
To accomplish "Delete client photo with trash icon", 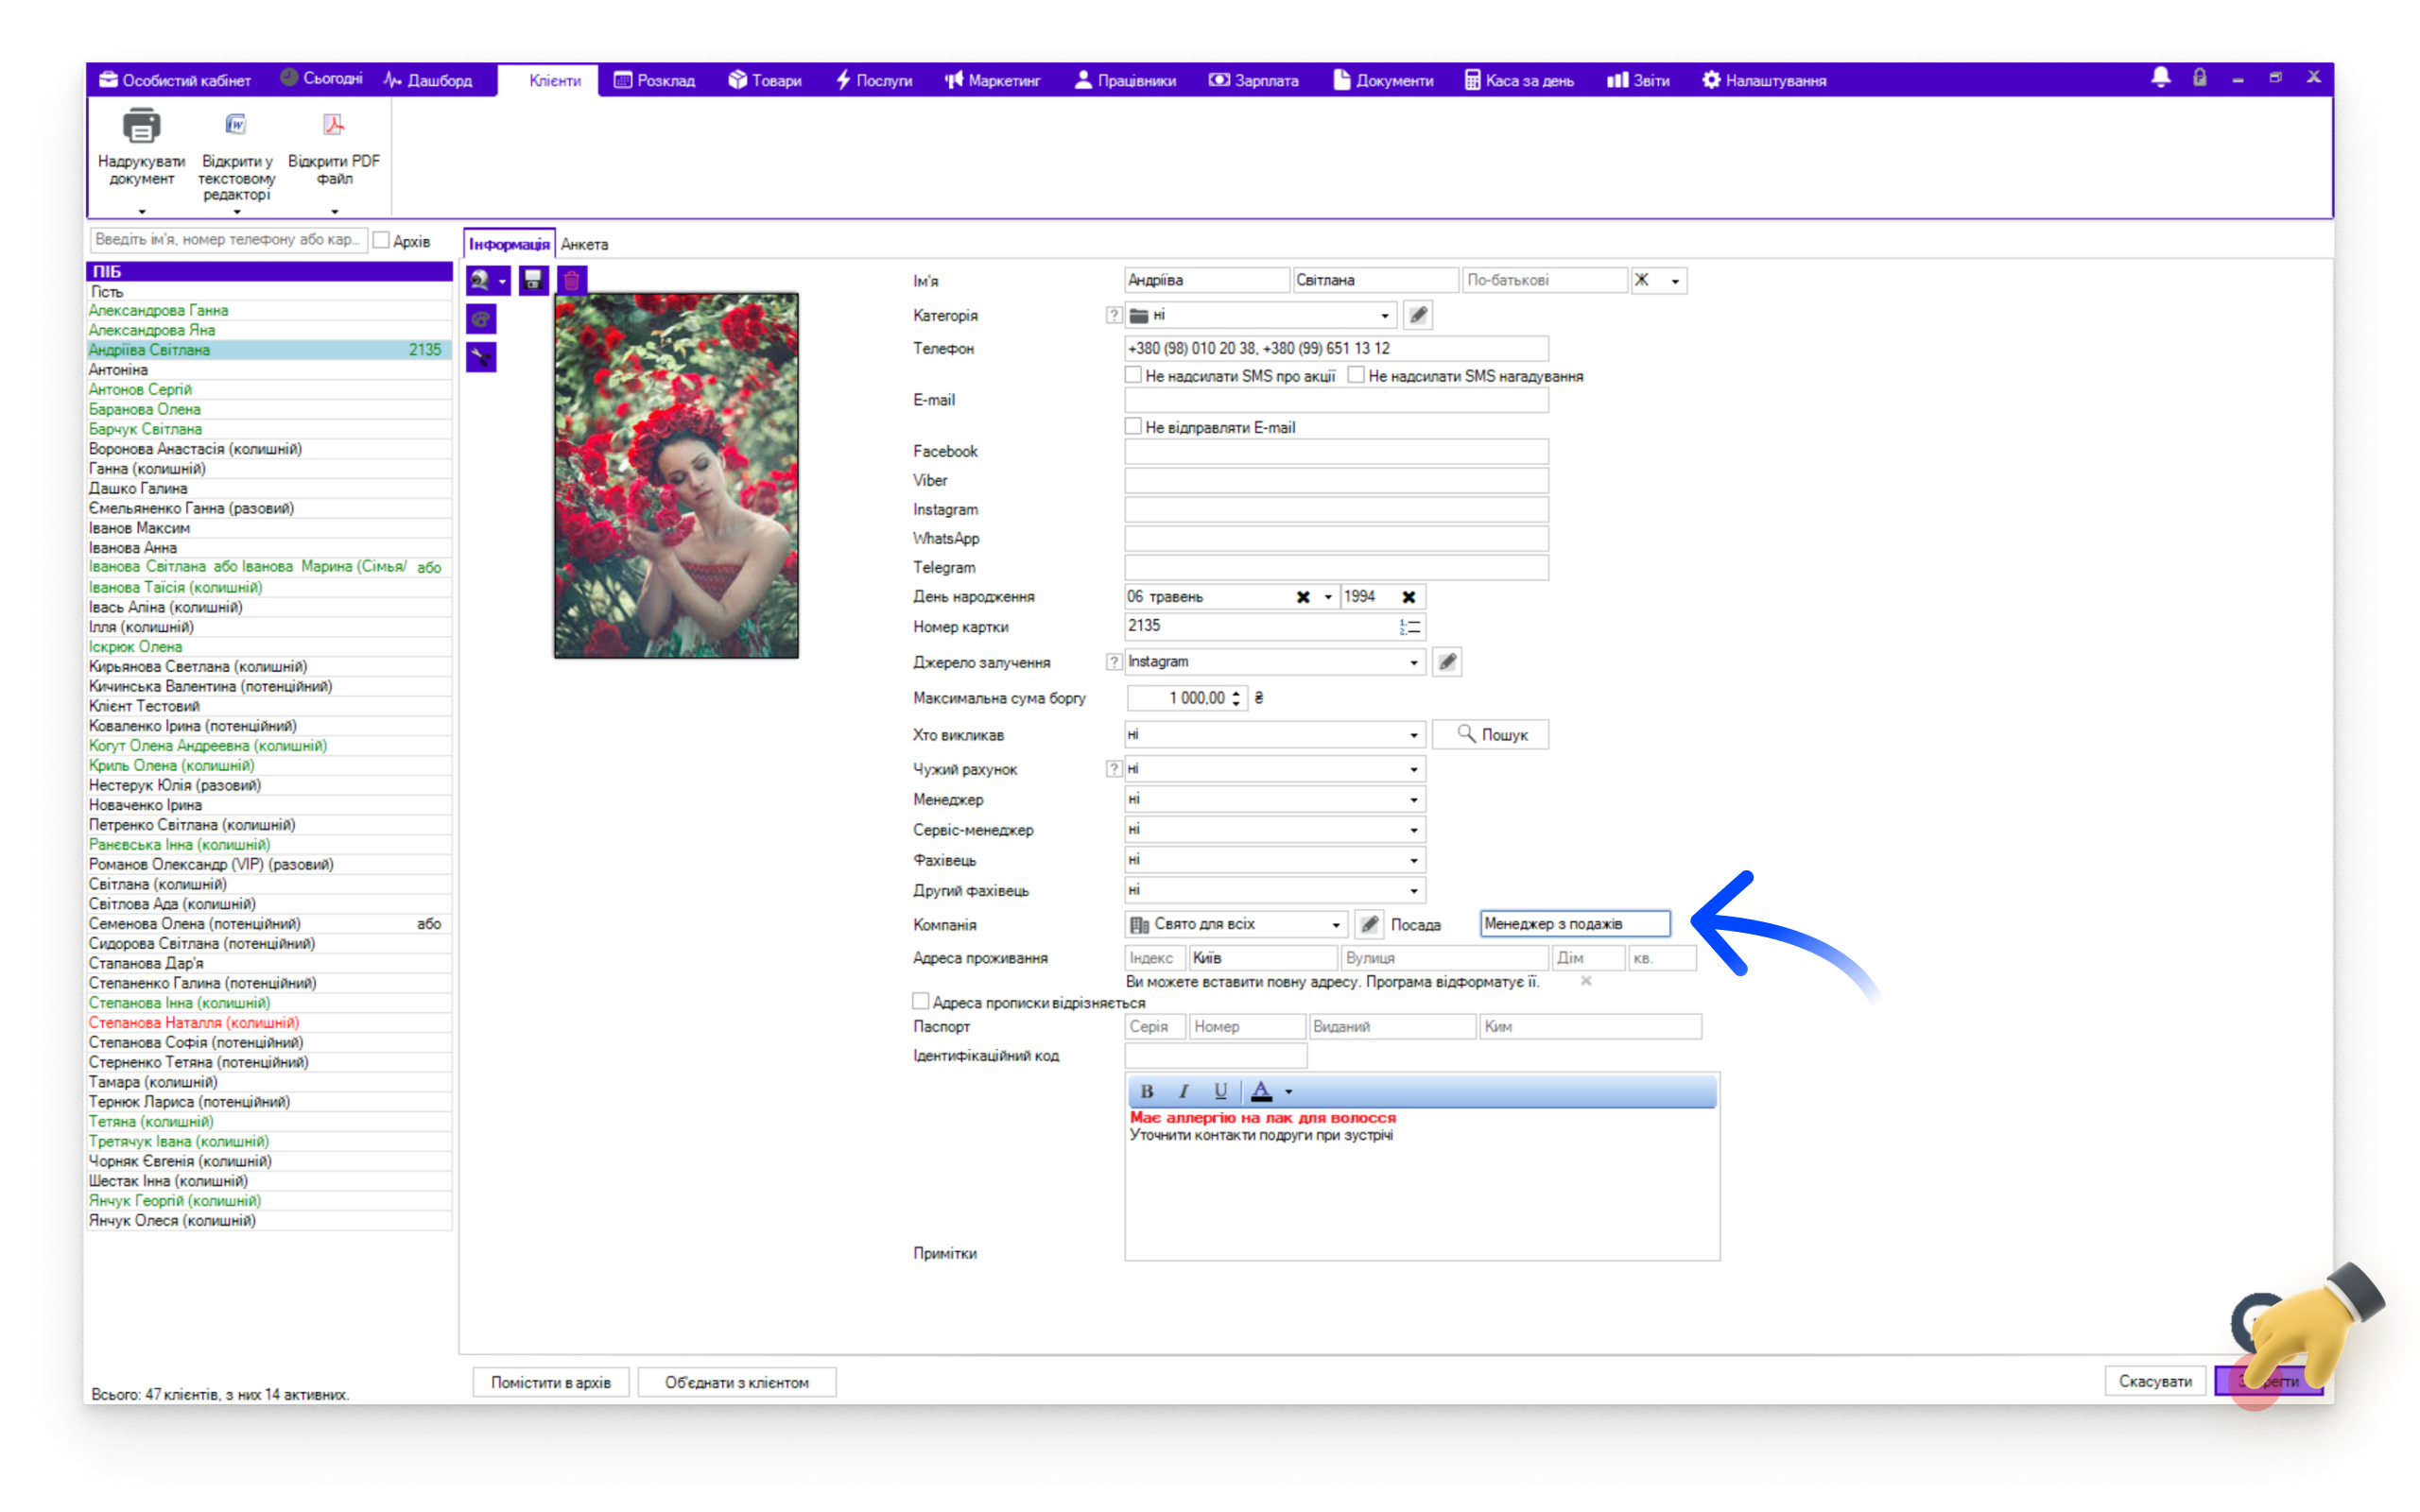I will click(571, 281).
